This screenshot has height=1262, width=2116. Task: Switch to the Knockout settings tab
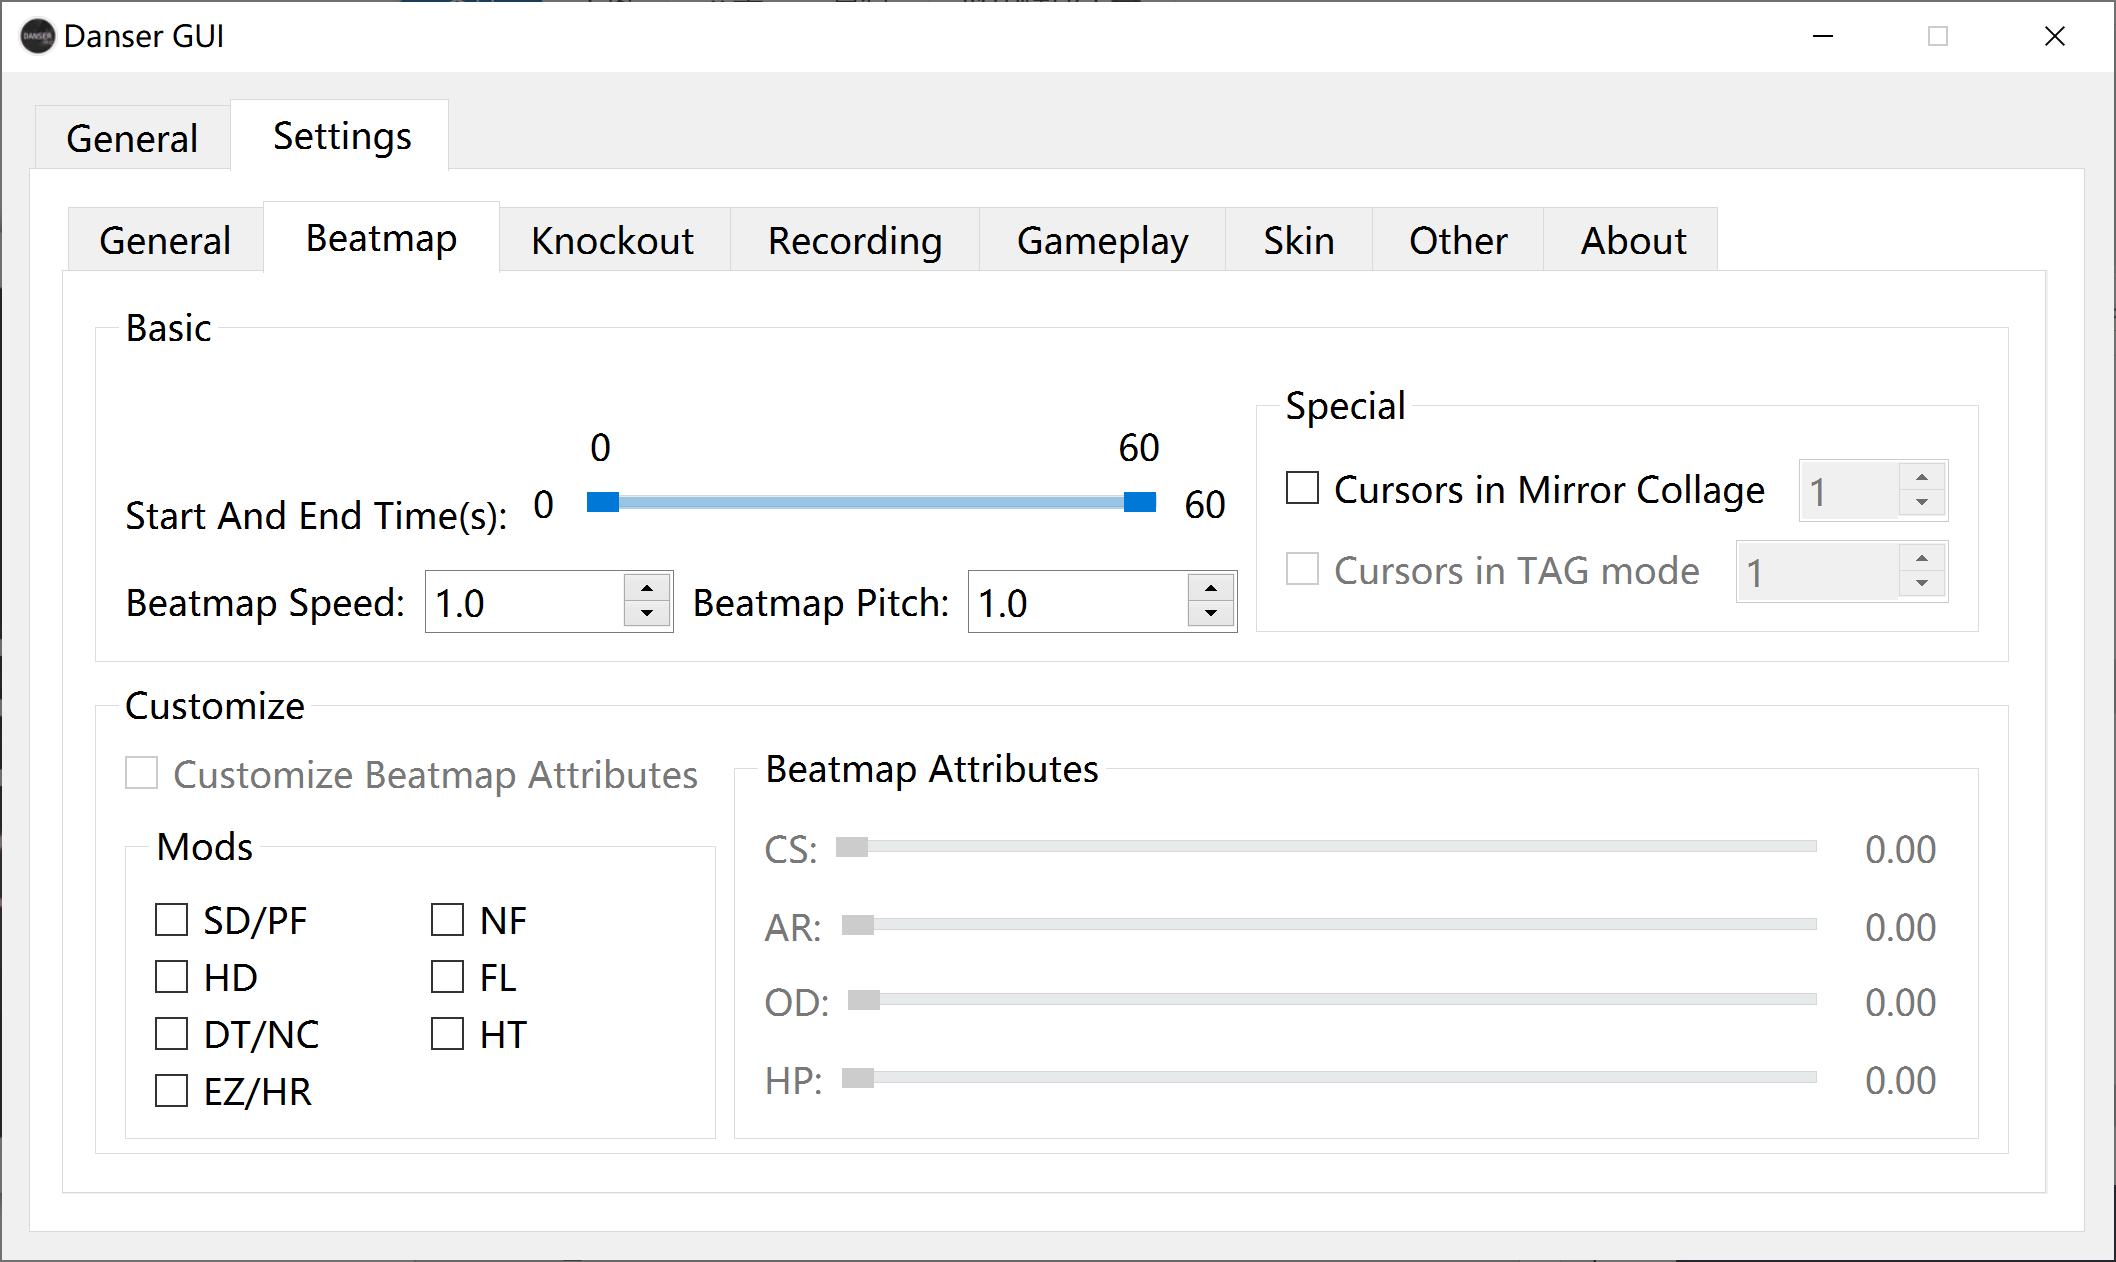[x=612, y=241]
